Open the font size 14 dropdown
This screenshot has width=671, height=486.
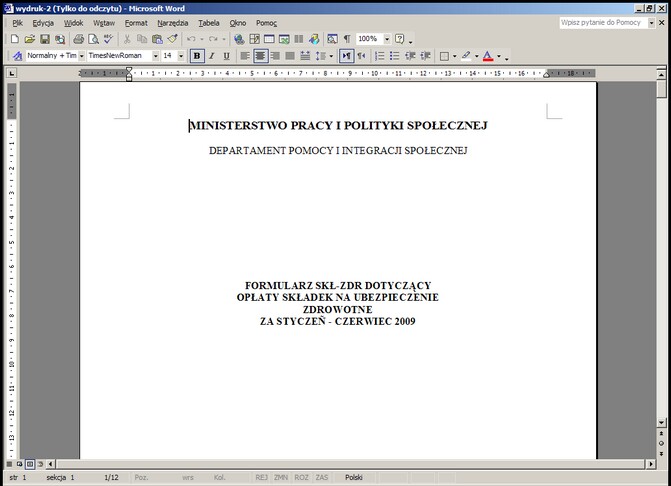click(x=181, y=56)
